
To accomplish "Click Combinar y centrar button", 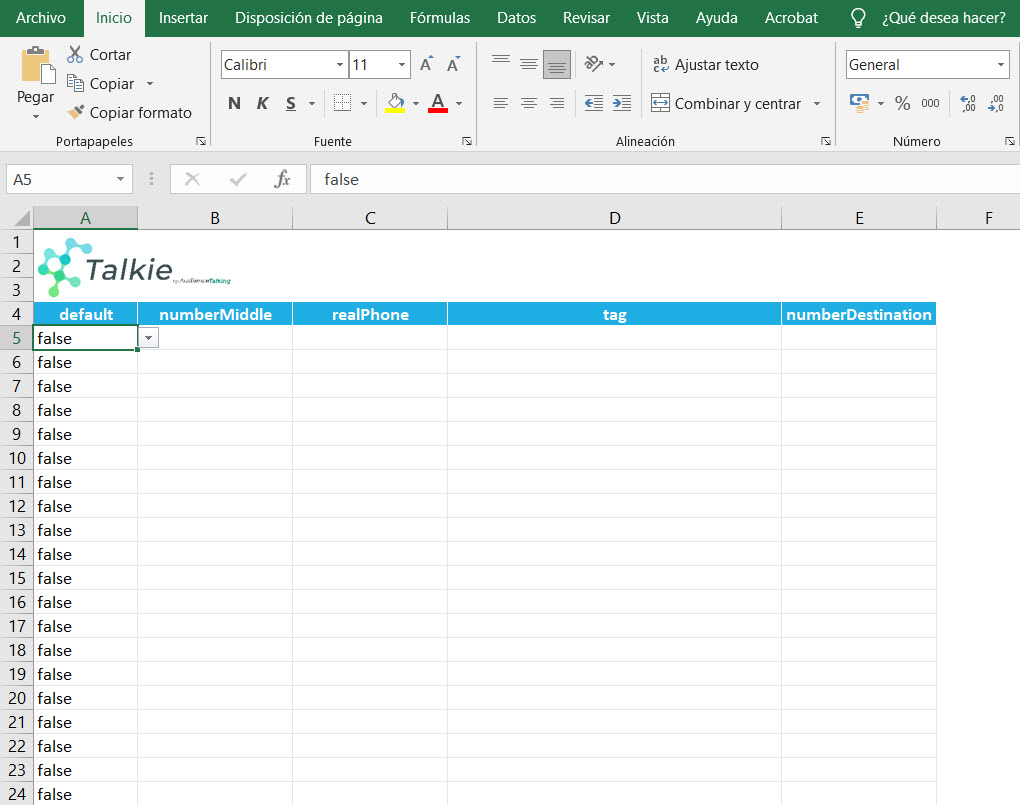I will 726,103.
